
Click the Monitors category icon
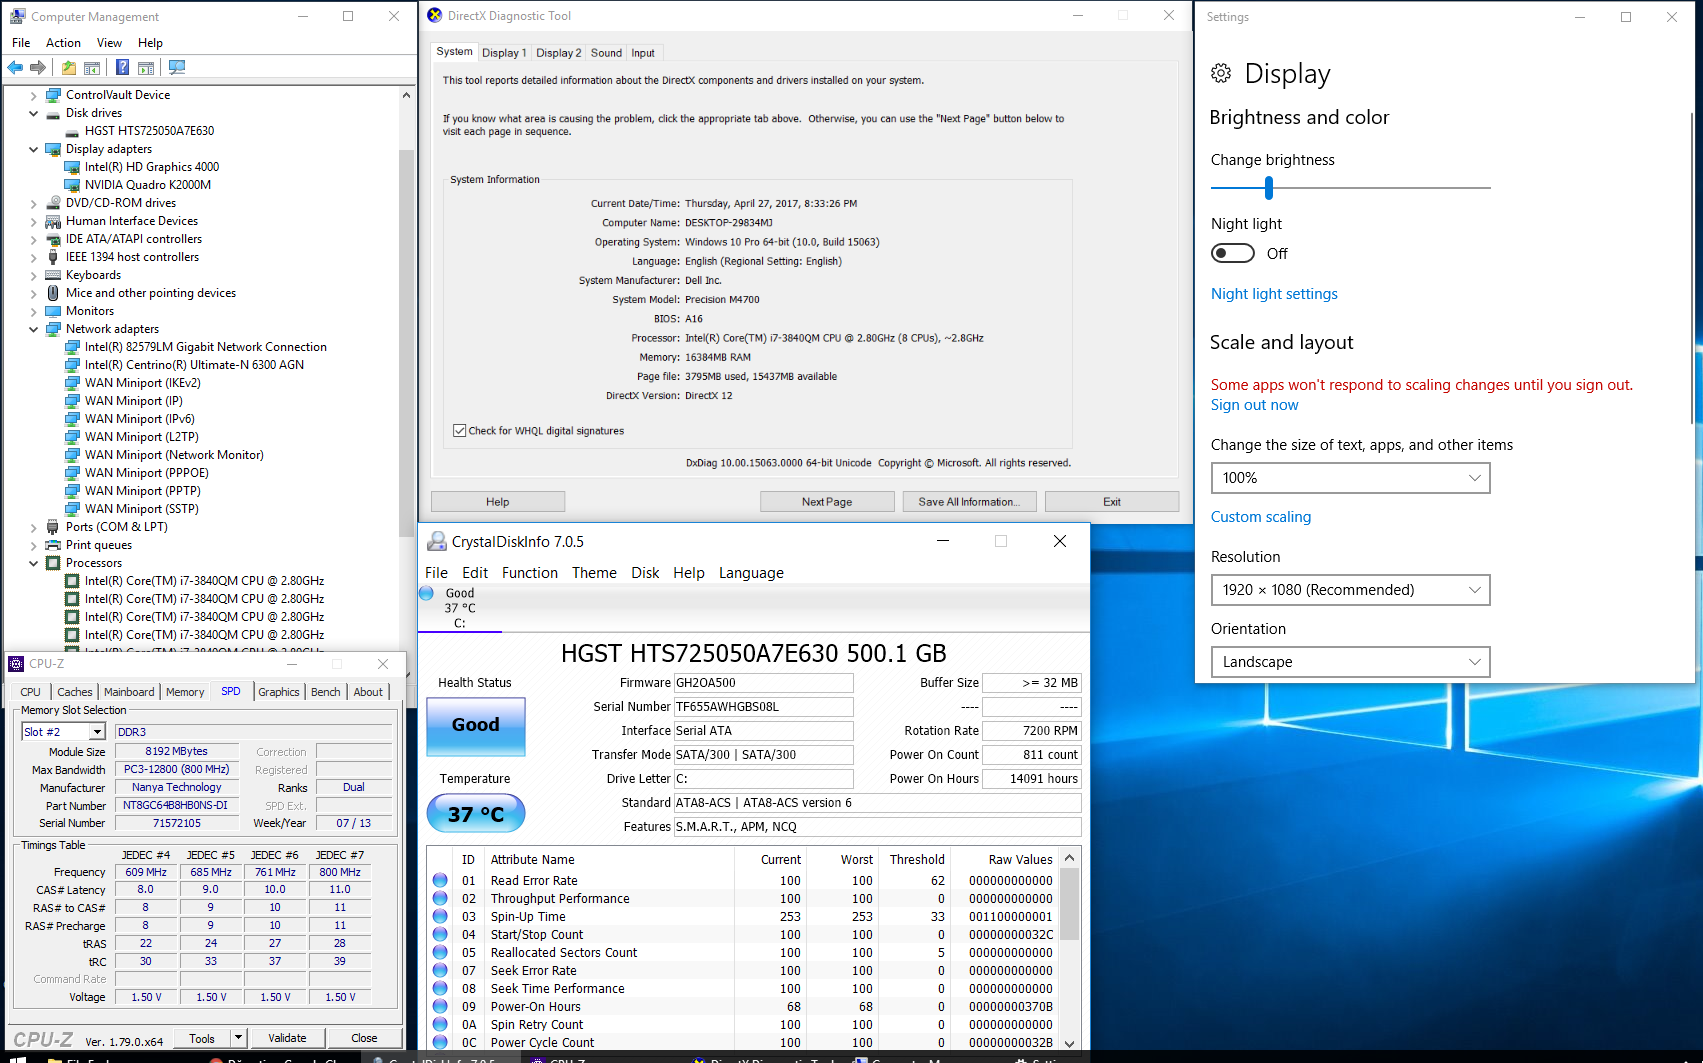click(53, 311)
